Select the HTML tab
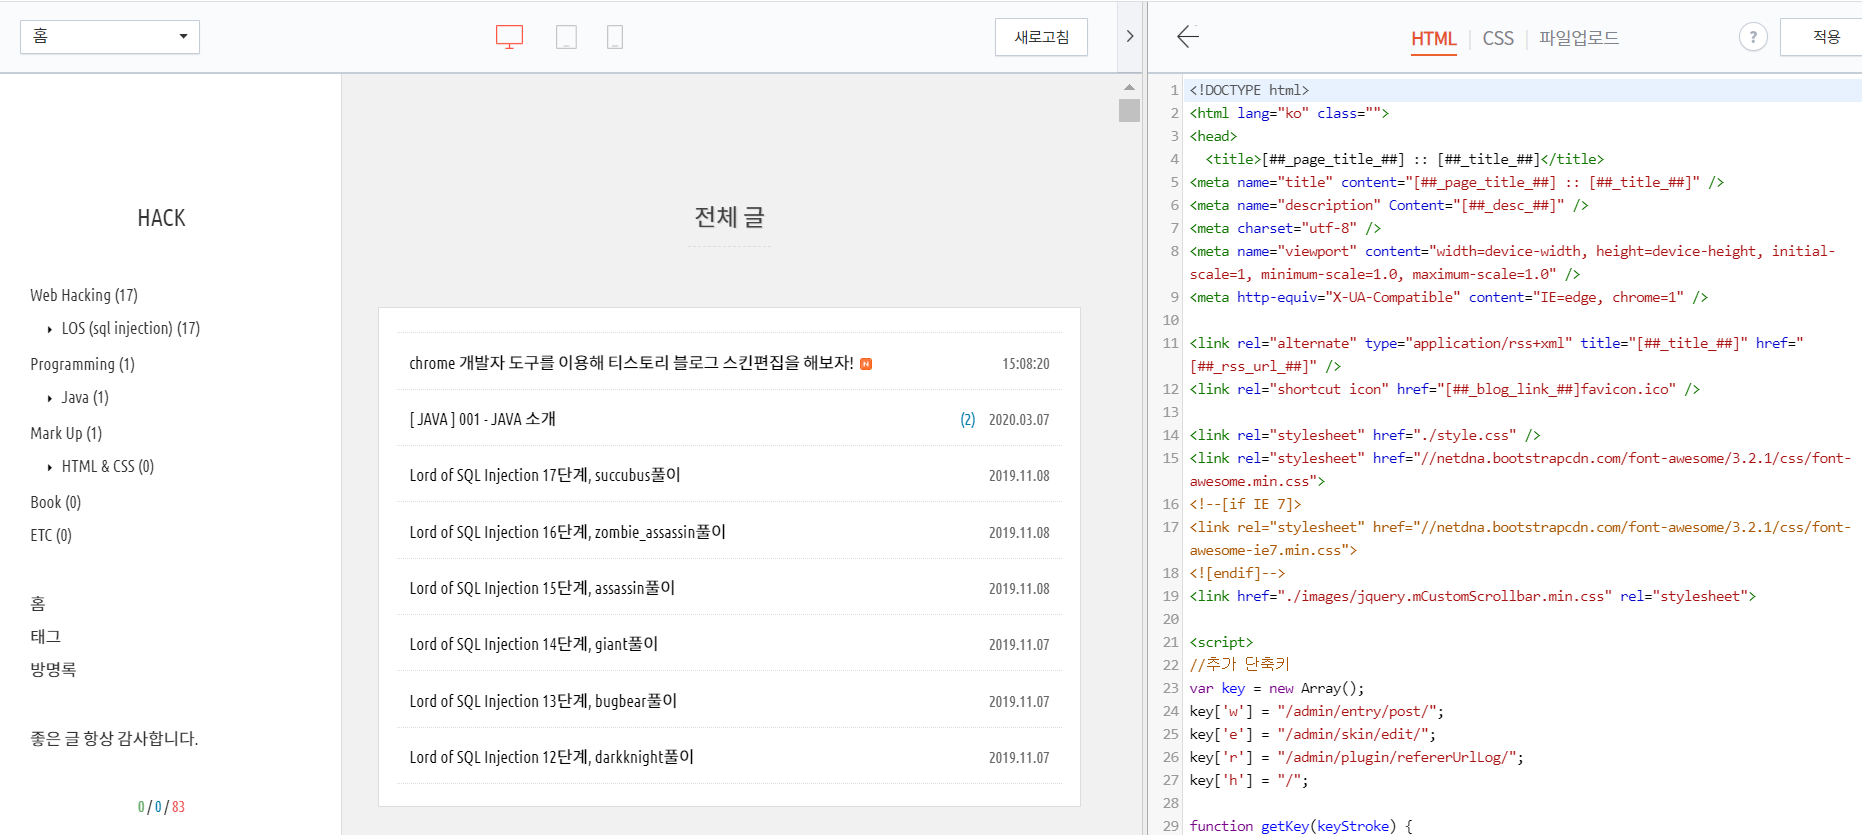 (x=1433, y=39)
